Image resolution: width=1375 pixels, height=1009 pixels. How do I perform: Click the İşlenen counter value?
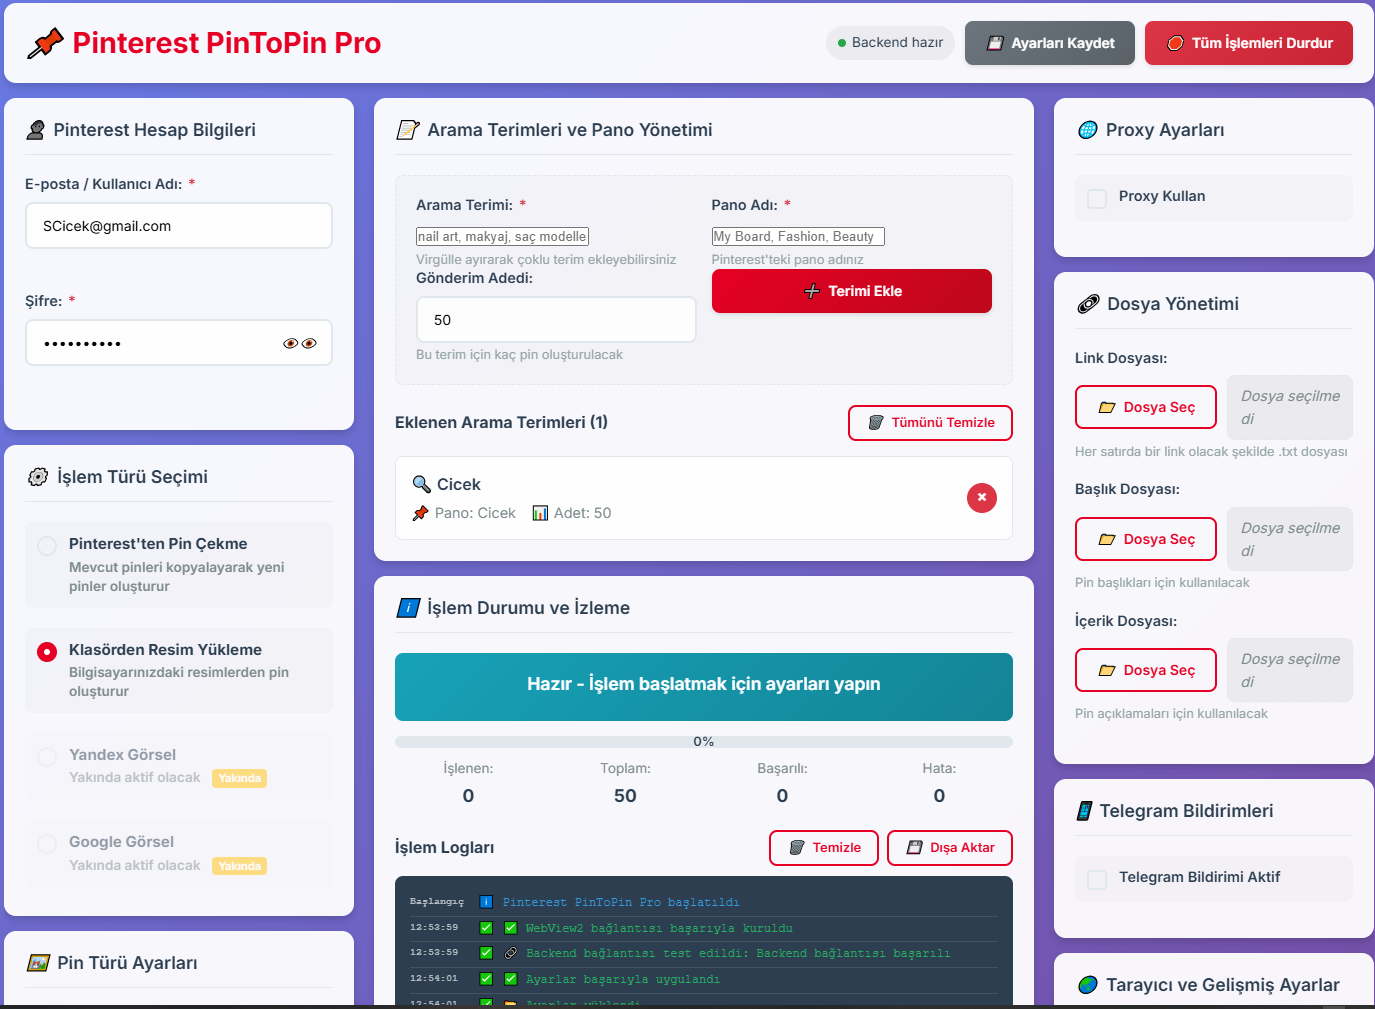click(468, 796)
